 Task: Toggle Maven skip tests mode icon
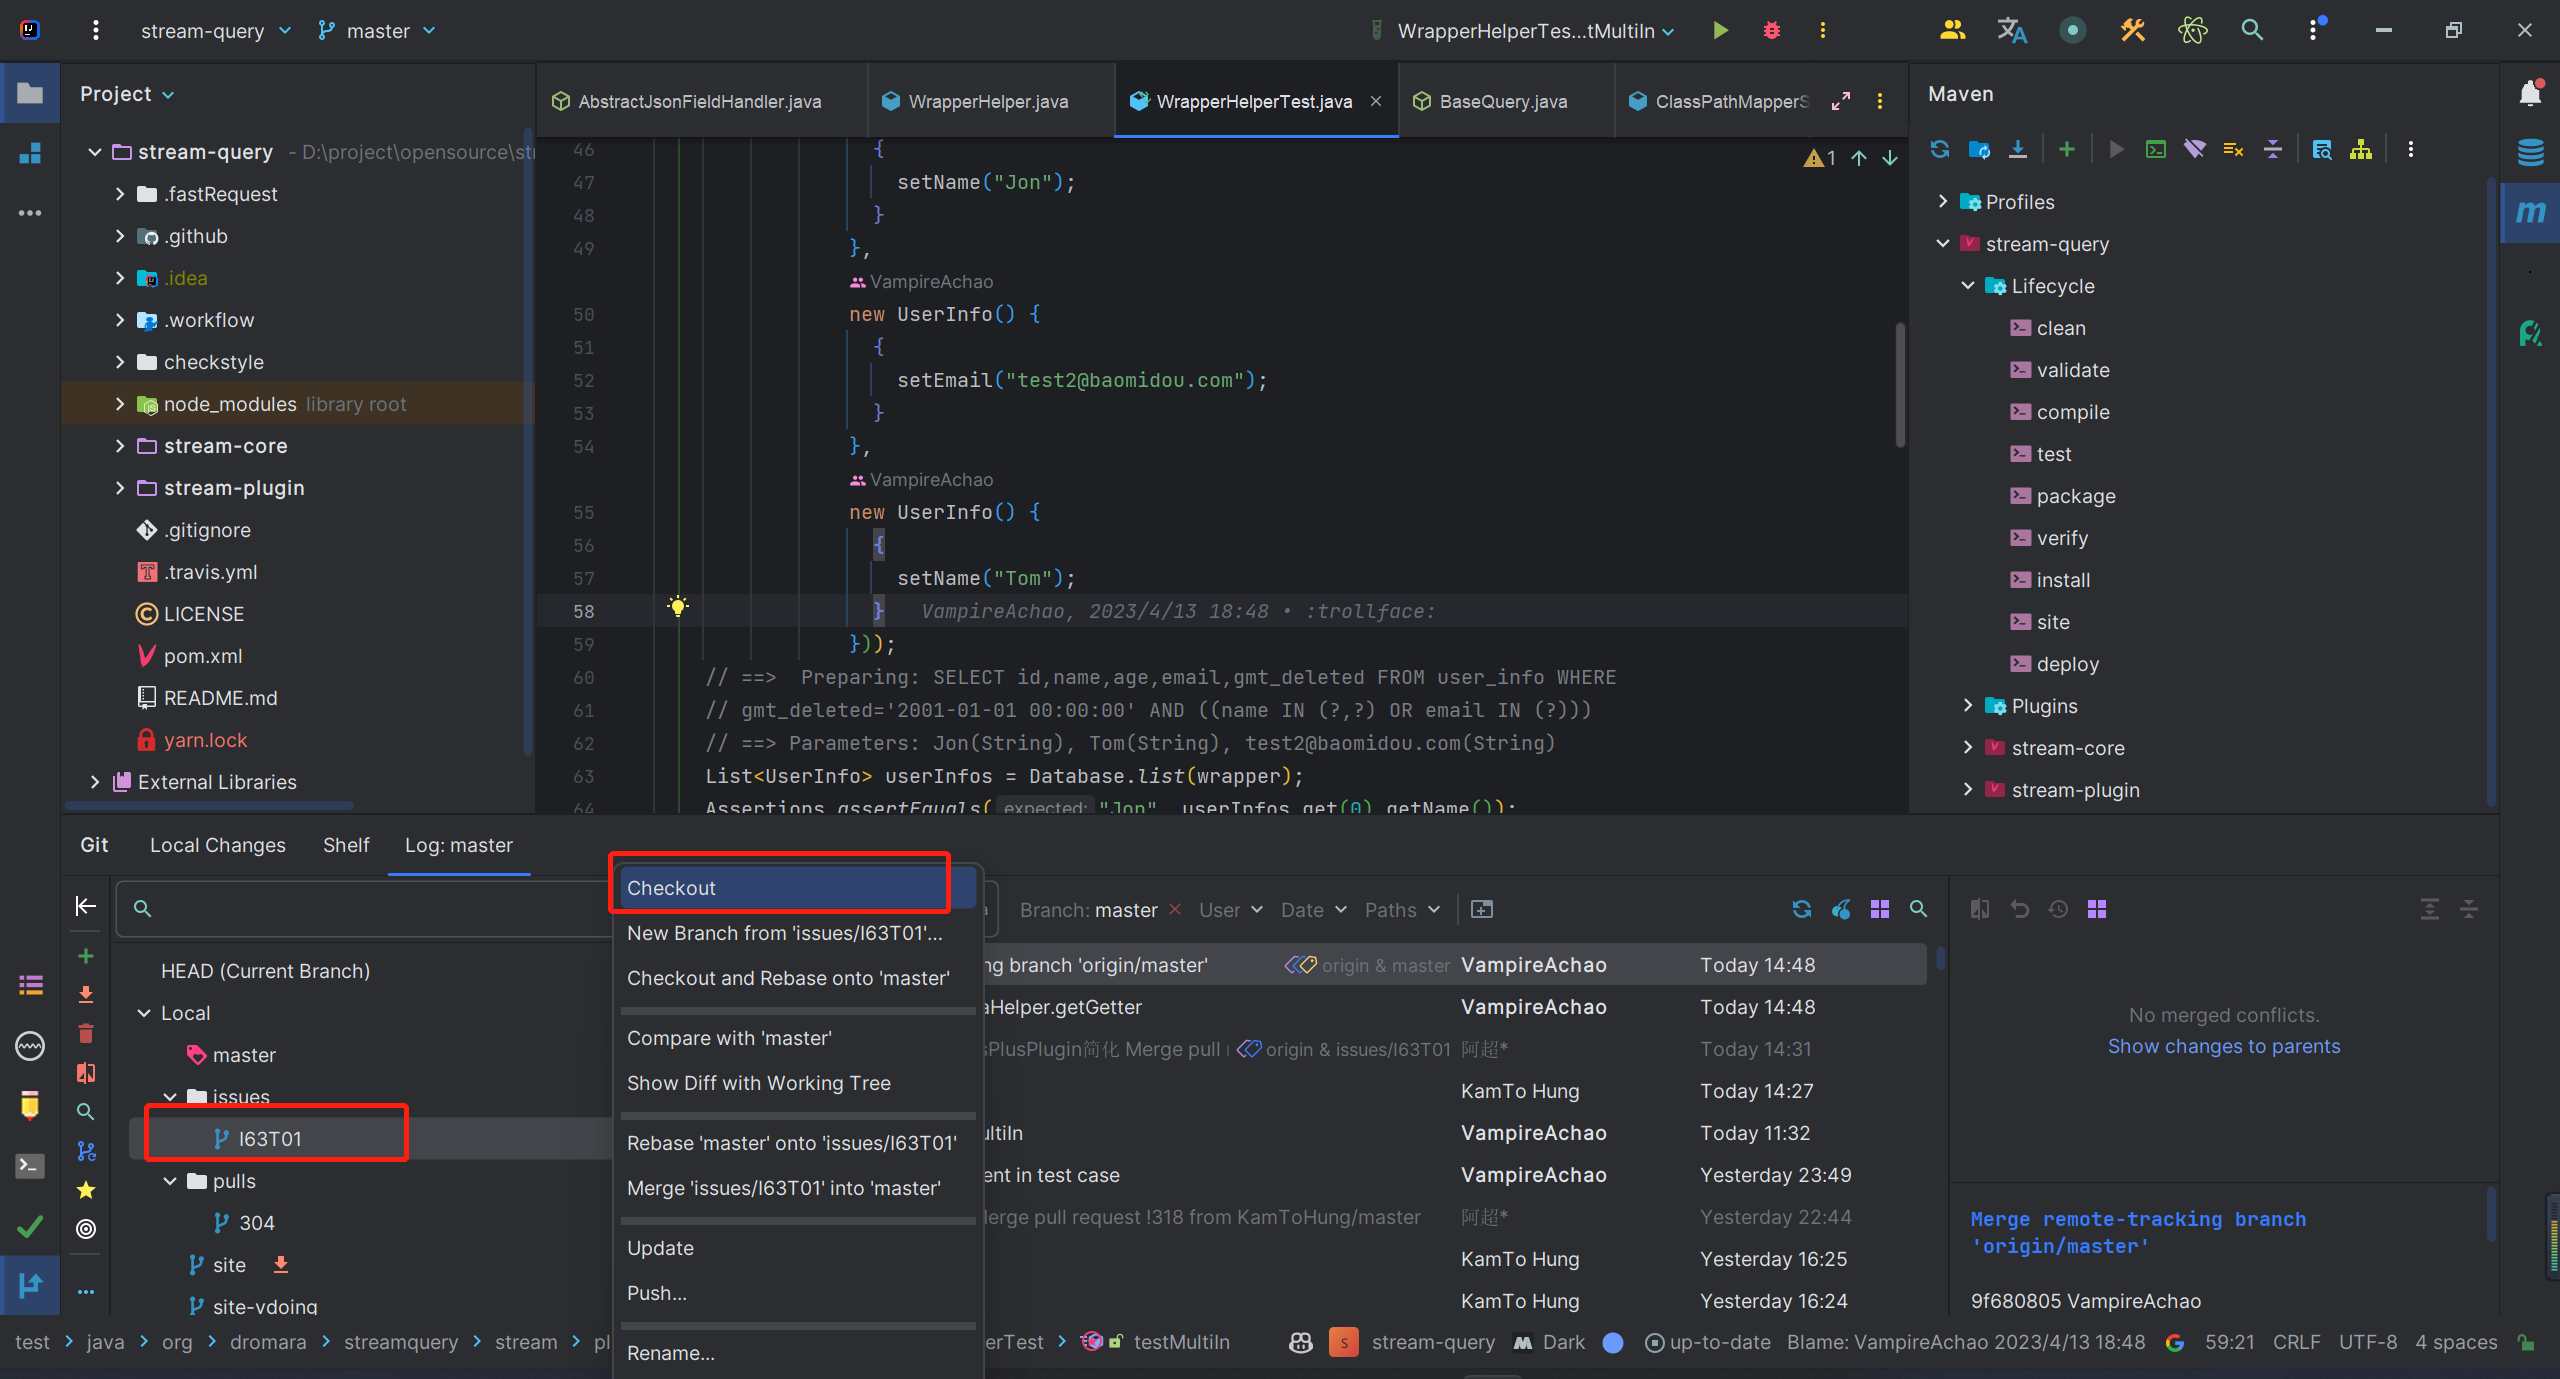pos(2233,150)
